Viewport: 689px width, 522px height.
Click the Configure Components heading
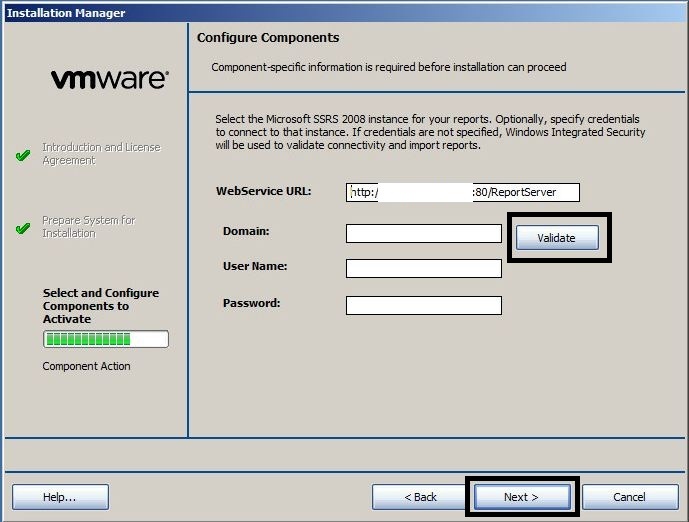[x=268, y=38]
